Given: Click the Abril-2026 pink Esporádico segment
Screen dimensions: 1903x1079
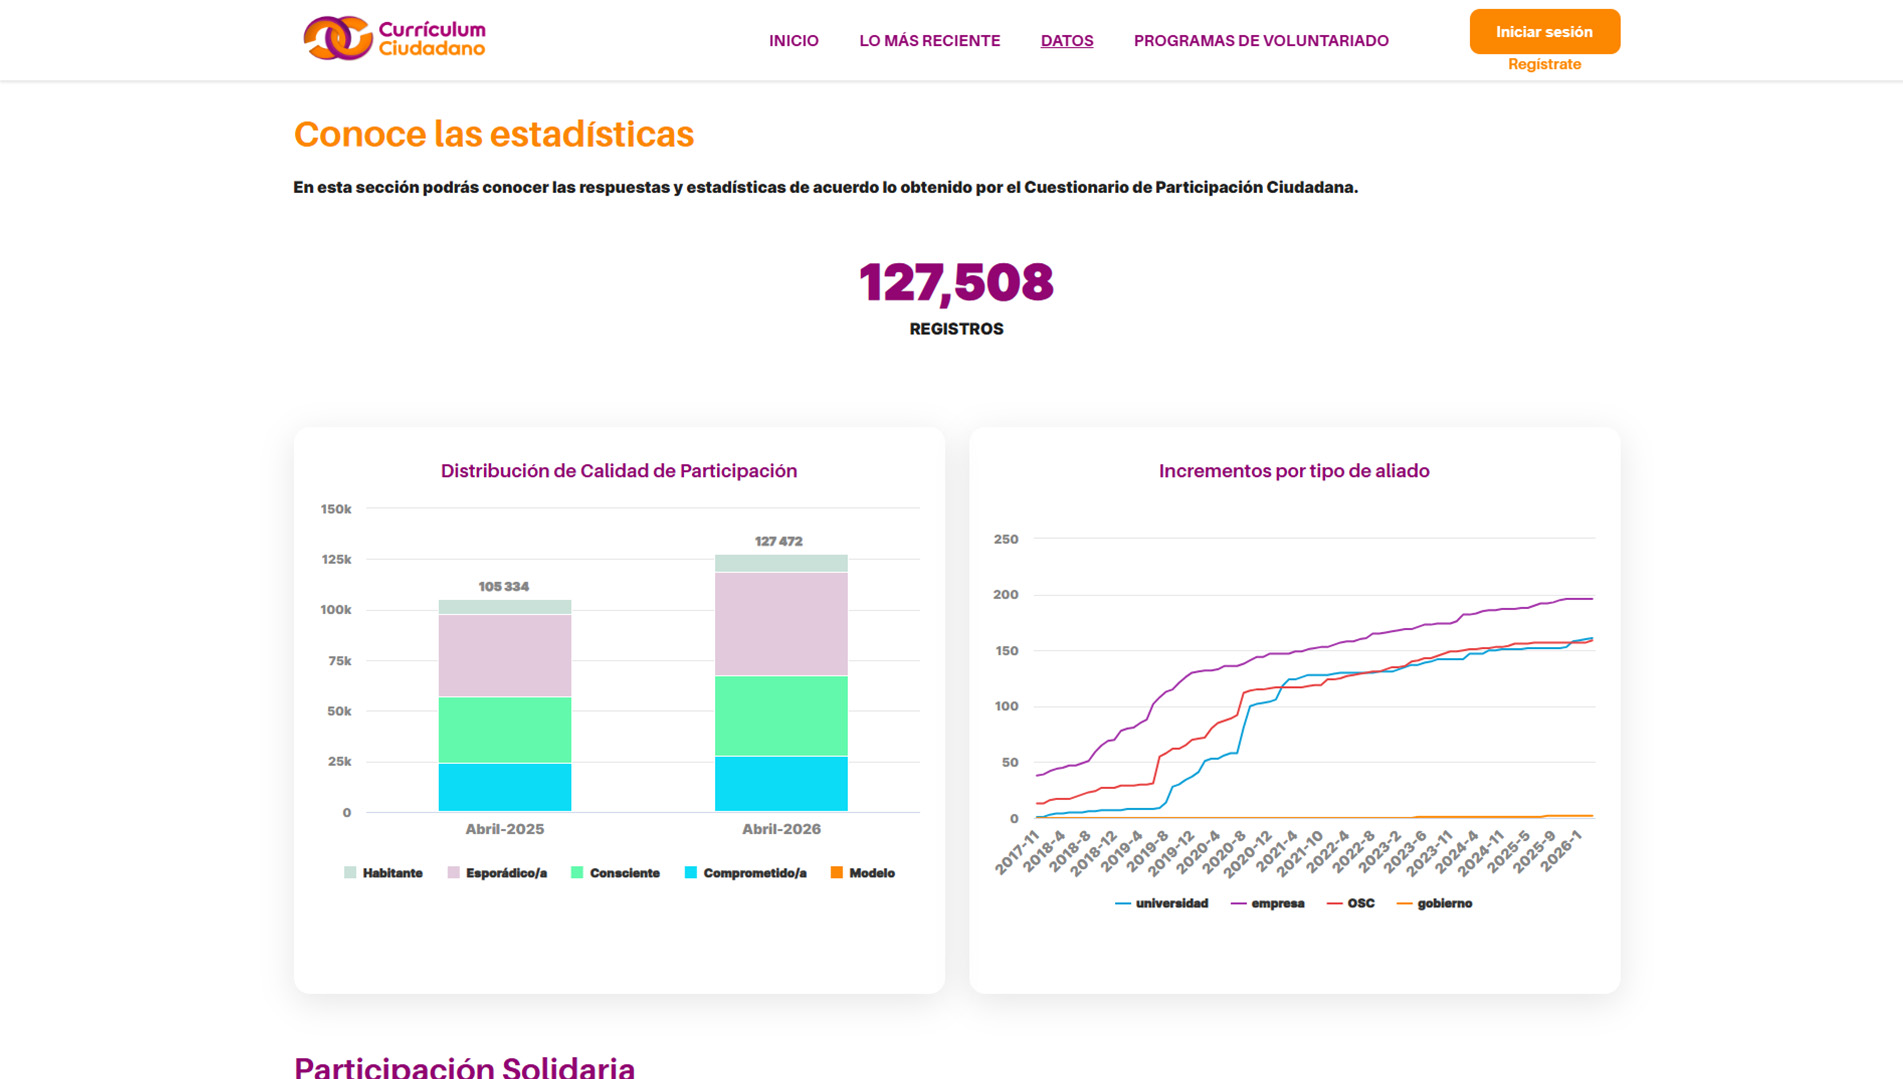Looking at the screenshot, I should [x=780, y=623].
